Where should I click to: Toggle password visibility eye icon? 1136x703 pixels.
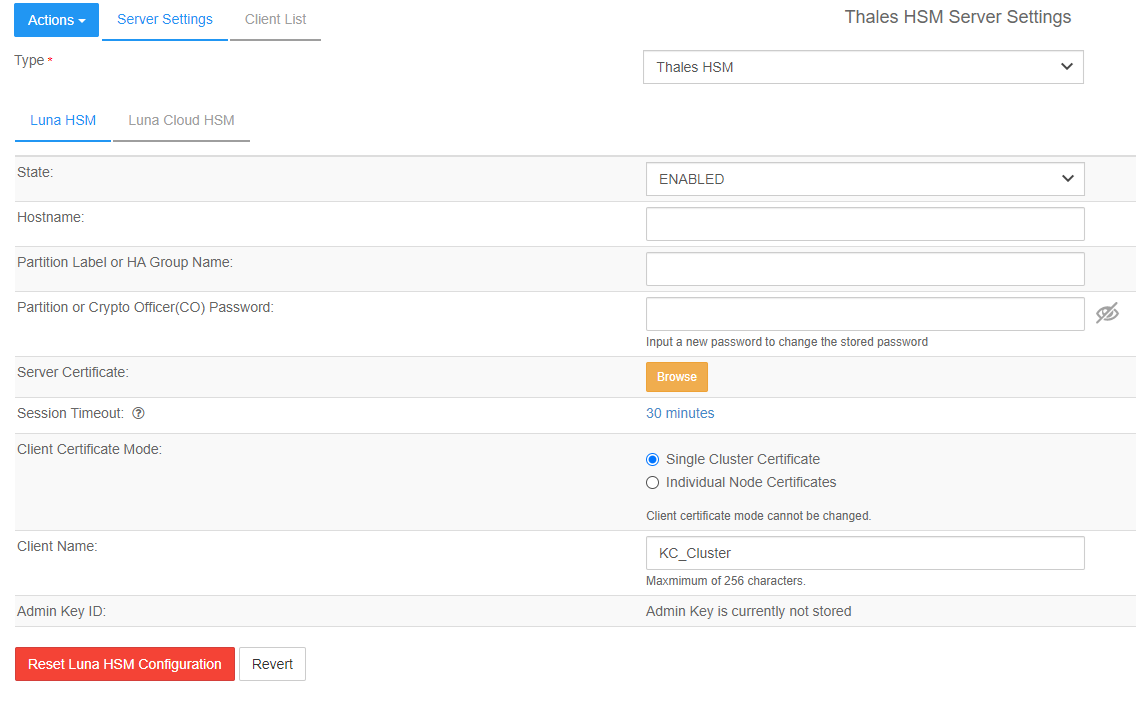point(1106,314)
